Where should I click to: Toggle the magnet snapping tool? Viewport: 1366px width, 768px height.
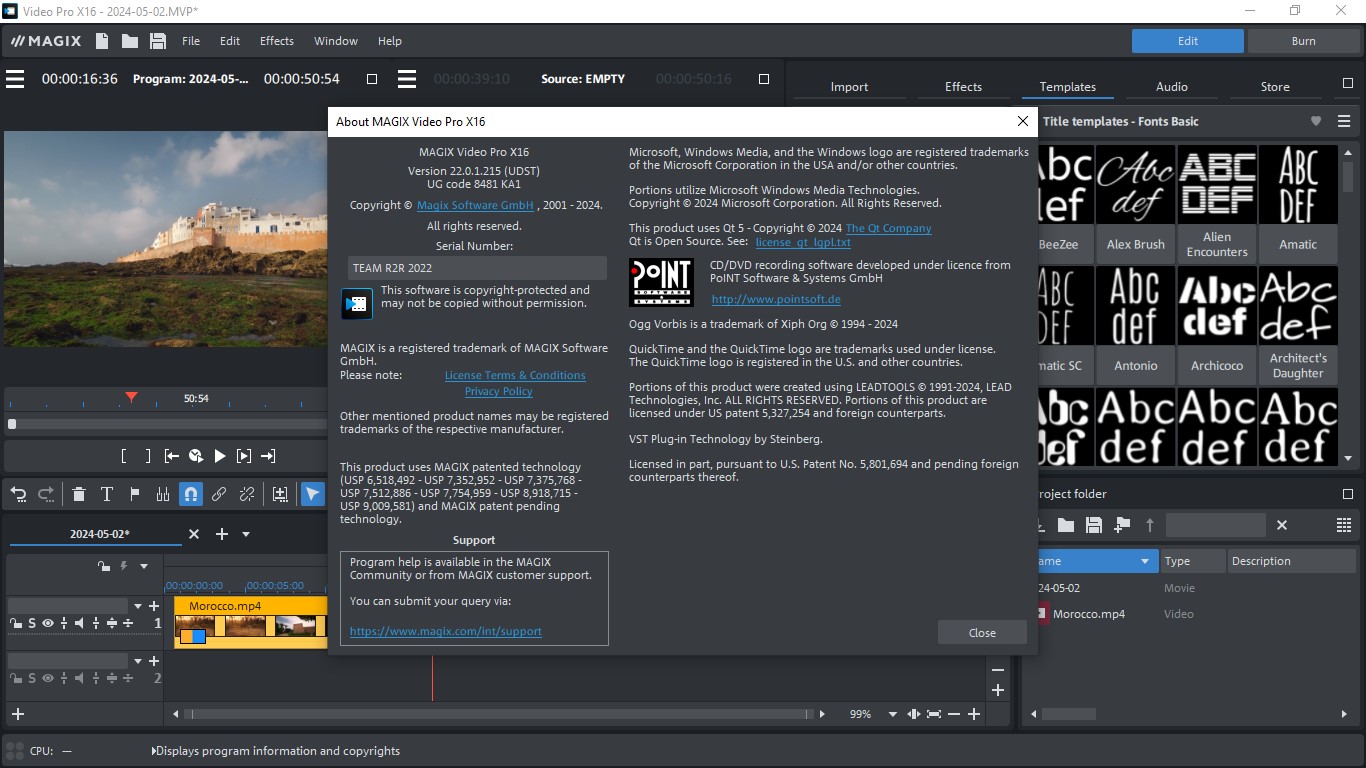pos(190,494)
